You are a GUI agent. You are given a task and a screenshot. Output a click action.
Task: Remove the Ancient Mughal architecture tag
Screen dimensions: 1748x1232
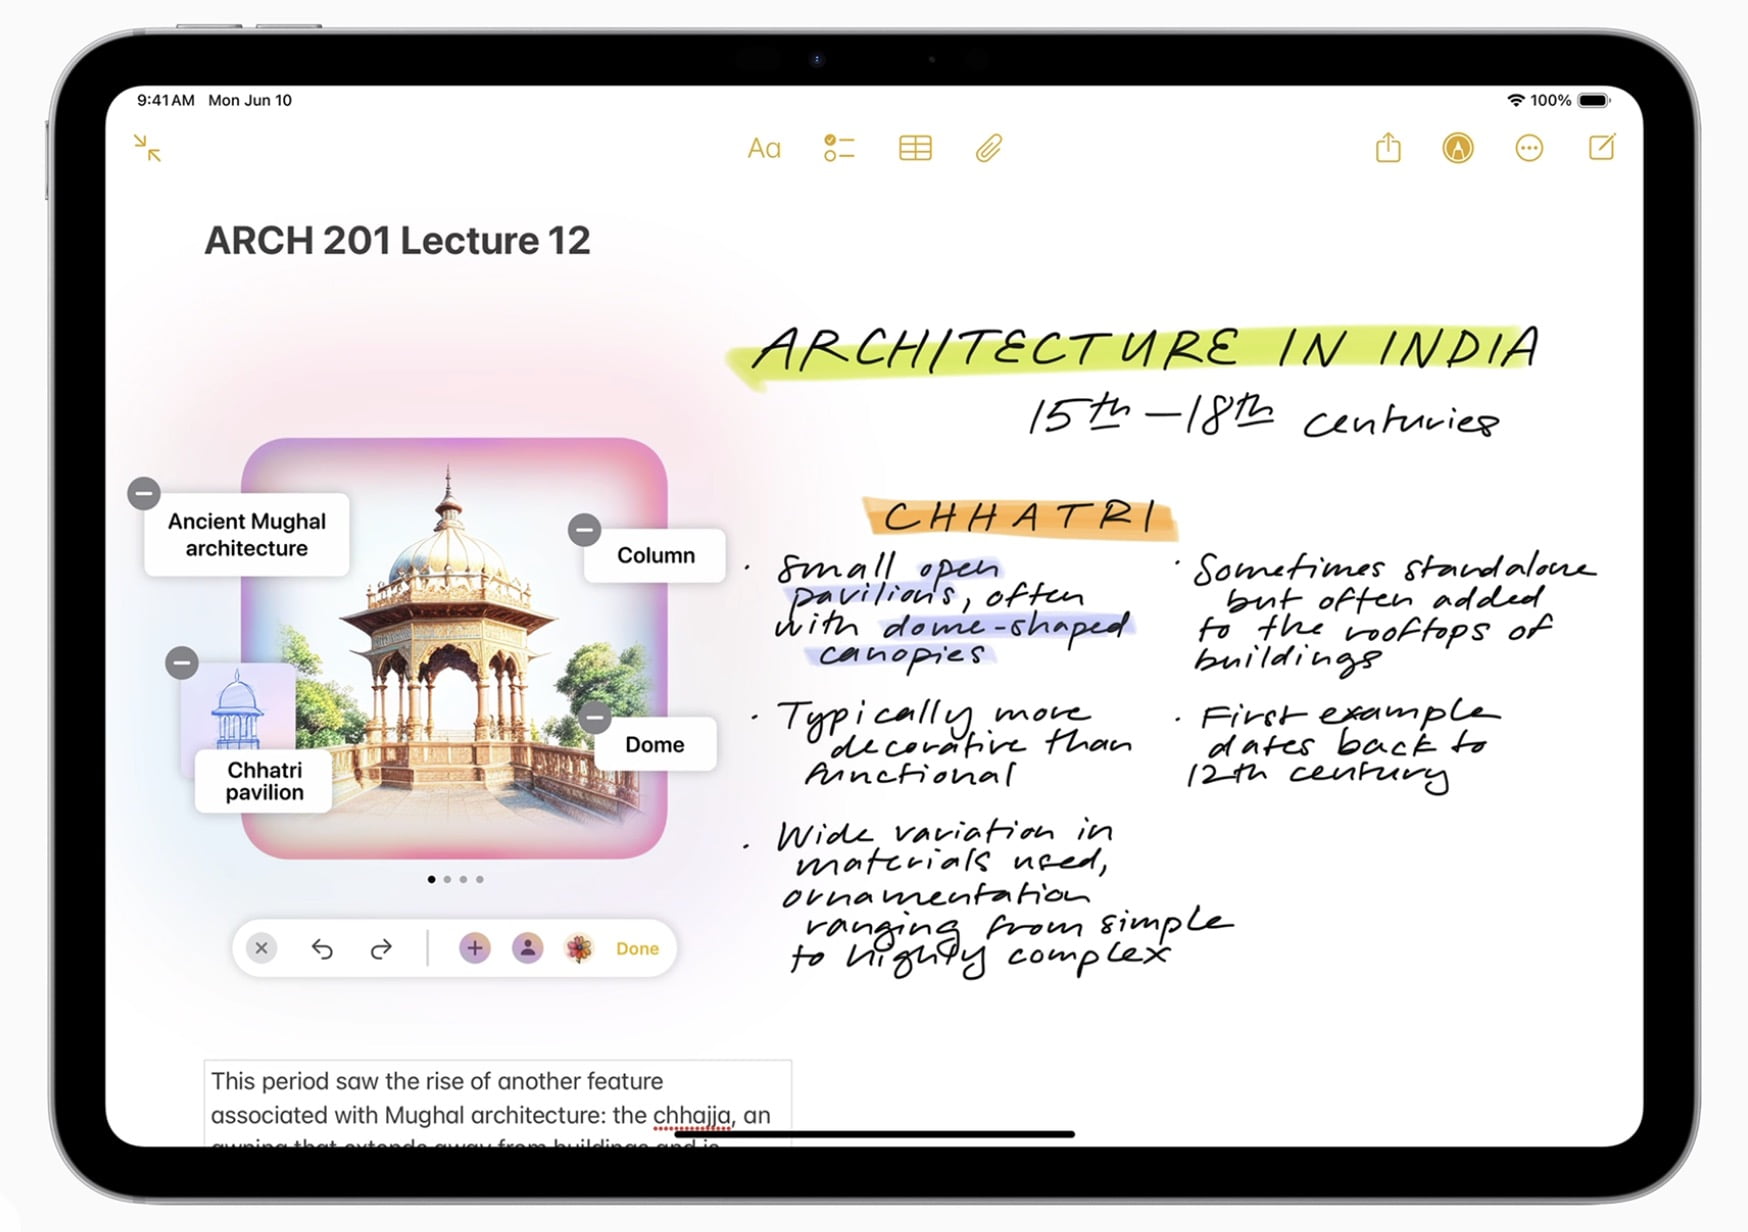click(144, 492)
